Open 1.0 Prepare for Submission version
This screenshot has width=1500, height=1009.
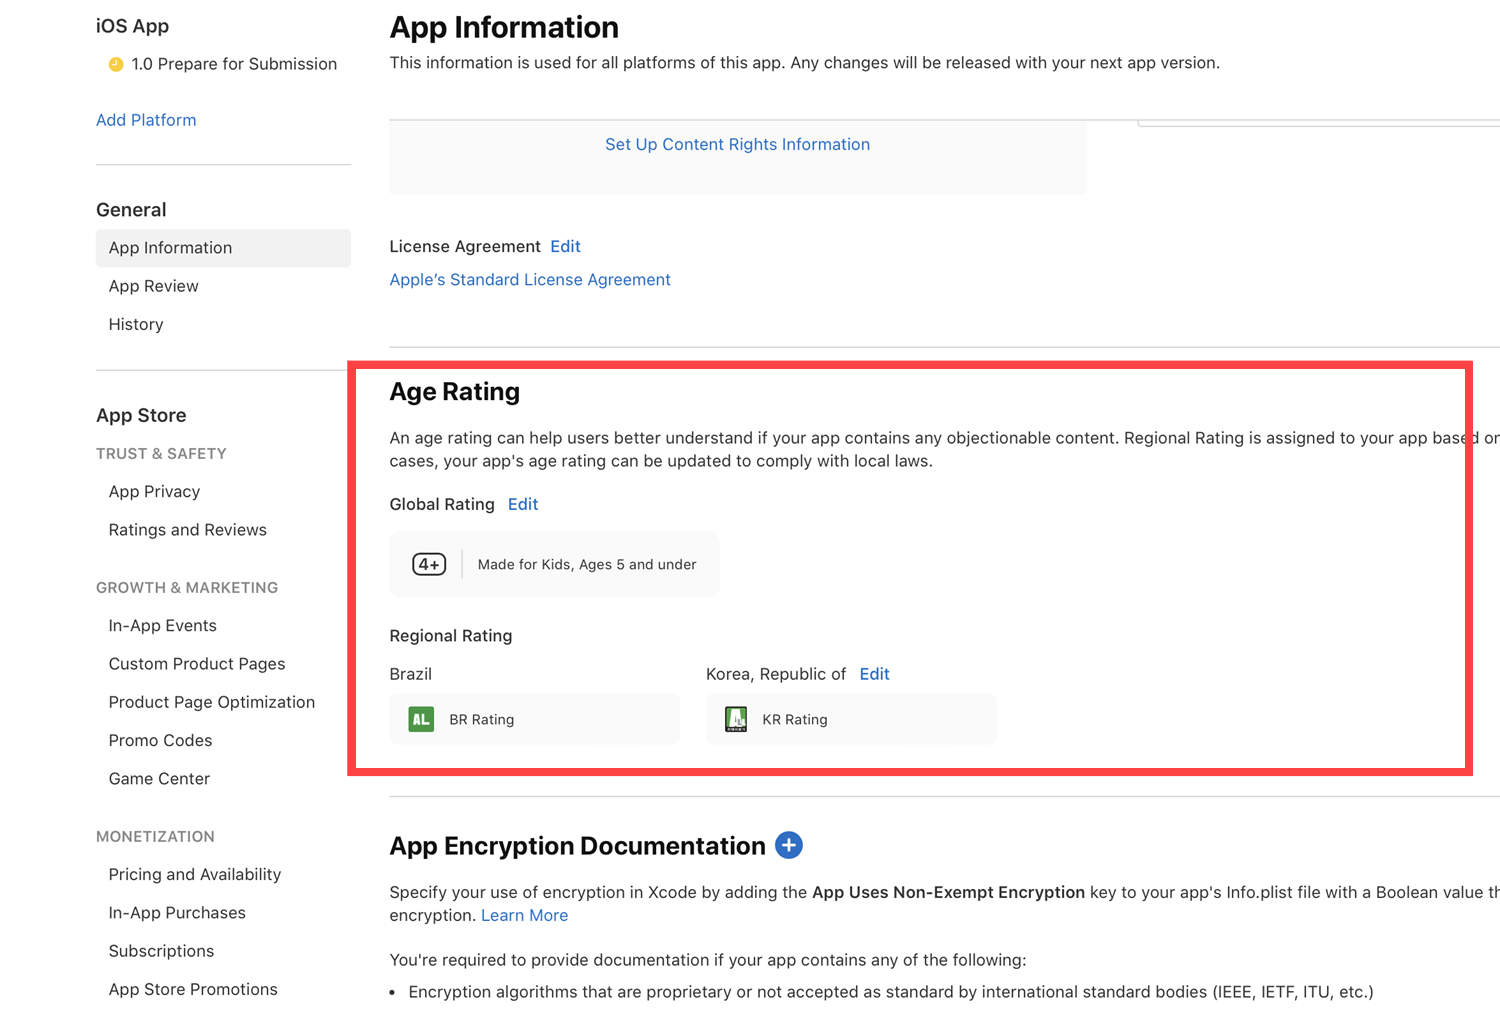tap(234, 64)
